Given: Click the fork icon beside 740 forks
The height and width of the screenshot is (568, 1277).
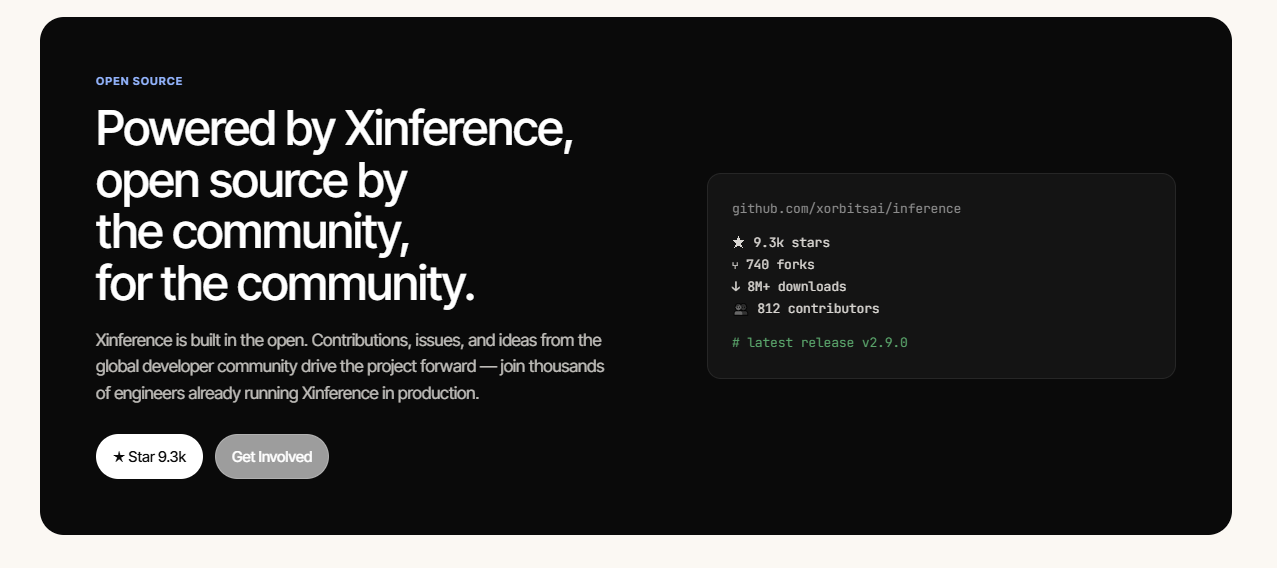Looking at the screenshot, I should click(x=736, y=265).
